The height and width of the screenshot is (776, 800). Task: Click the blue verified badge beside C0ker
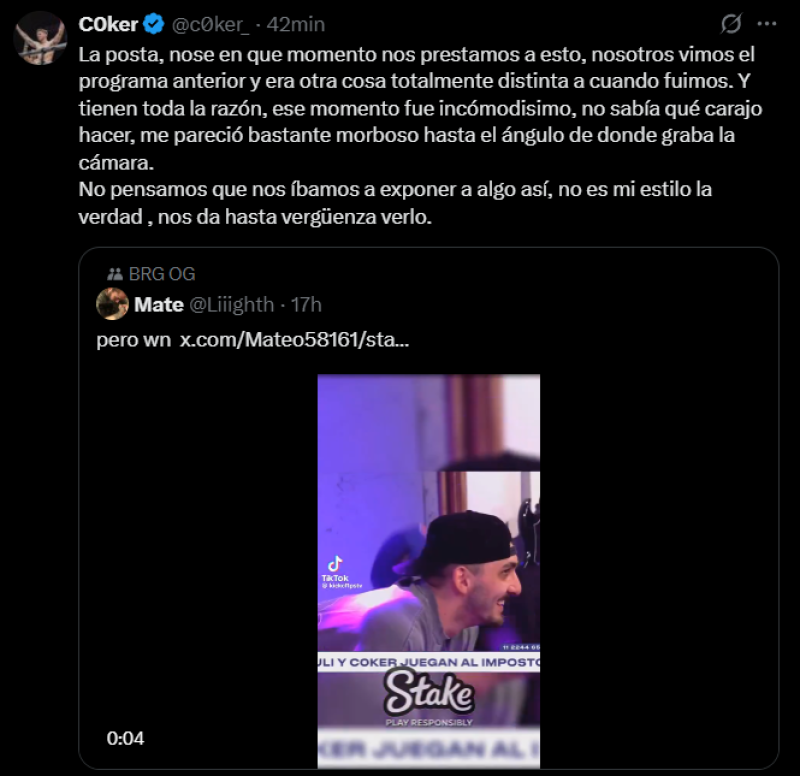point(155,24)
